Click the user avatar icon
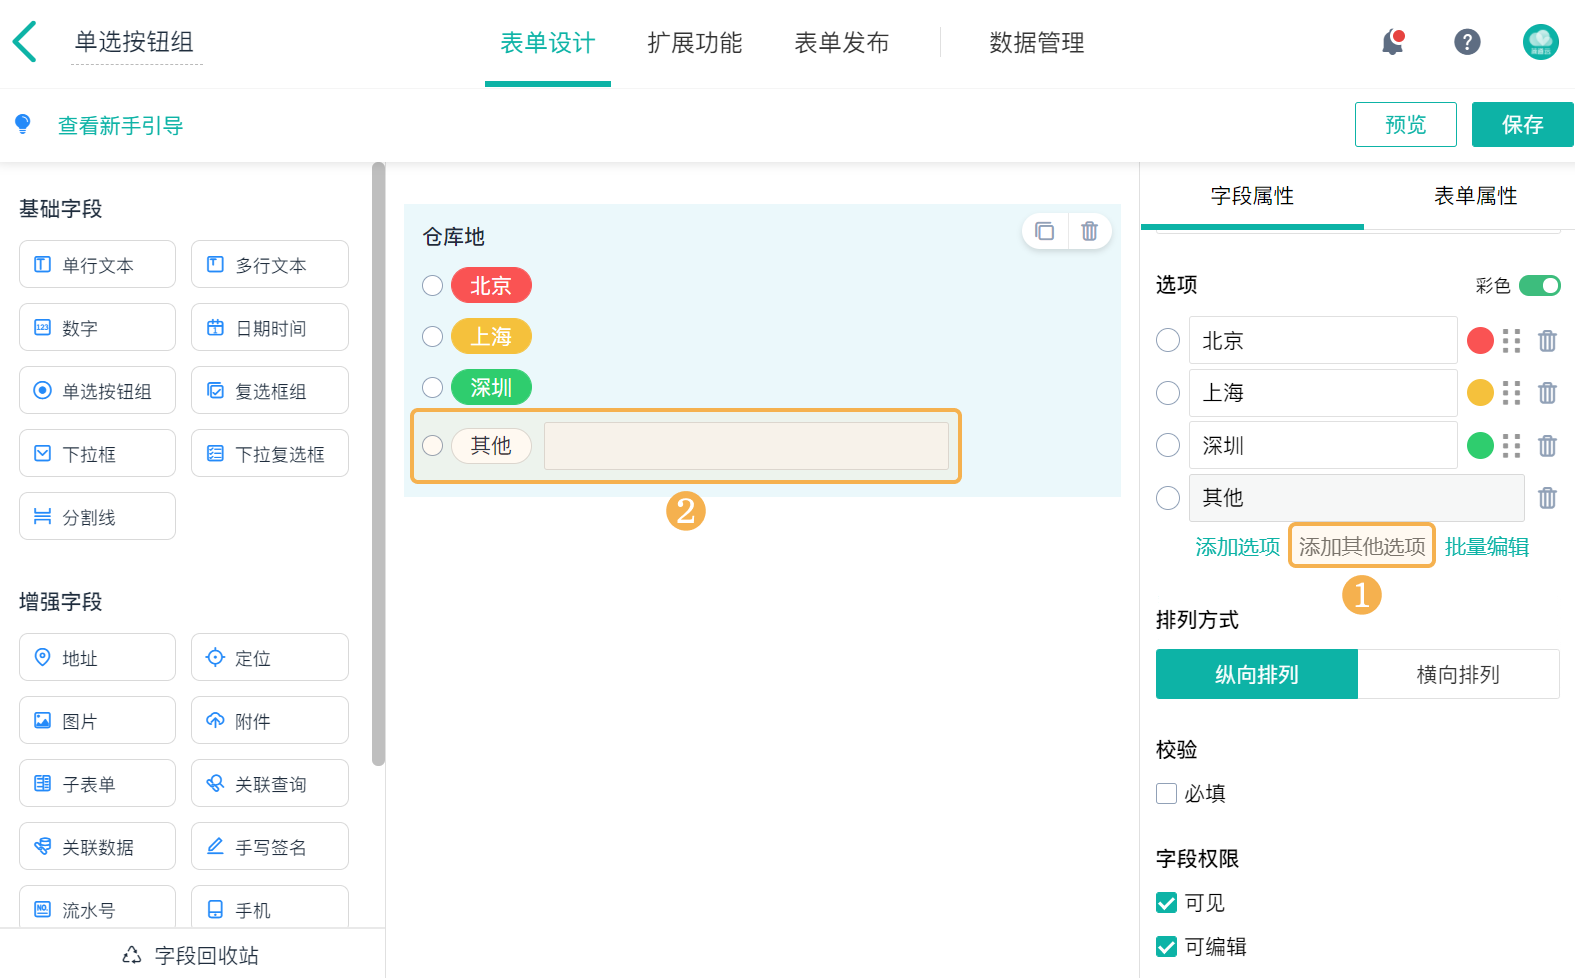Screen dimensions: 1575x978 [x=1540, y=42]
